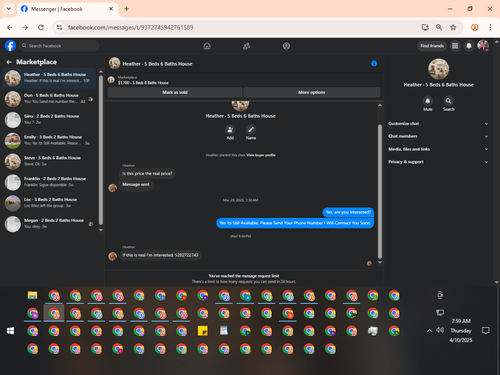Open Sticky Notes from the taskbar
The height and width of the screenshot is (375, 500).
pos(203,331)
